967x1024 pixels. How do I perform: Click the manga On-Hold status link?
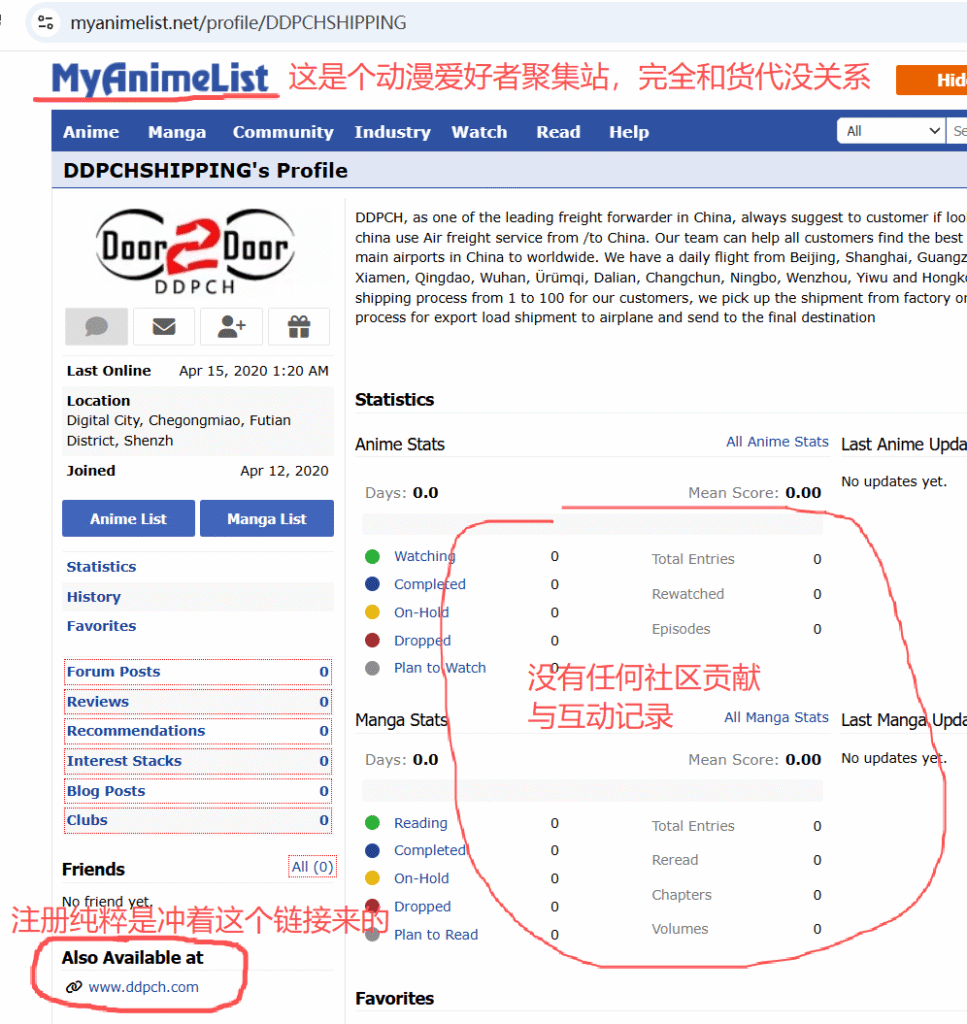coord(421,878)
